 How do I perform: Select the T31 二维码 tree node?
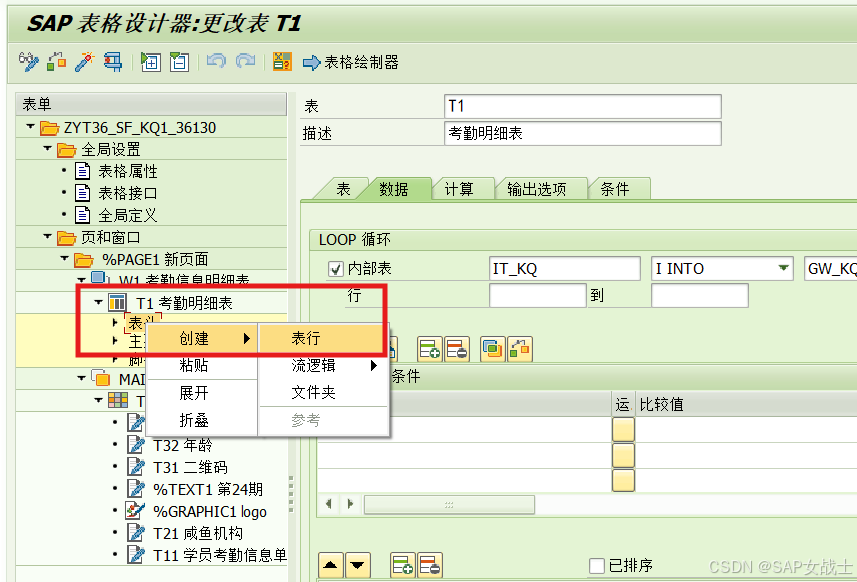pyautogui.click(x=190, y=467)
